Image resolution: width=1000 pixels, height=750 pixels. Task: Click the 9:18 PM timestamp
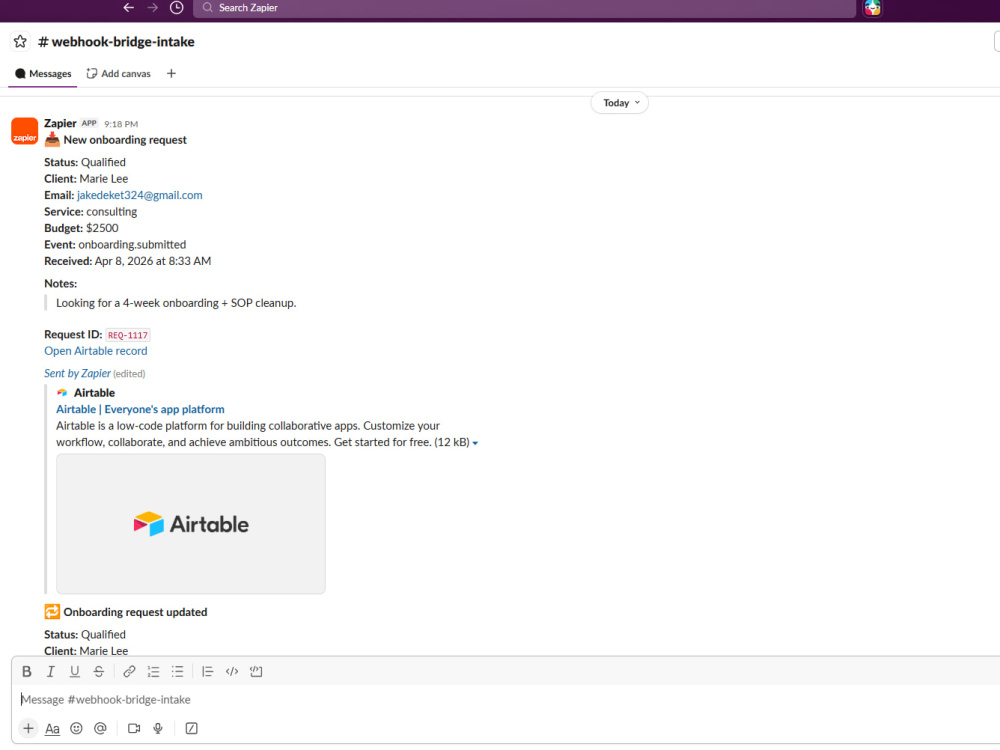pos(121,124)
